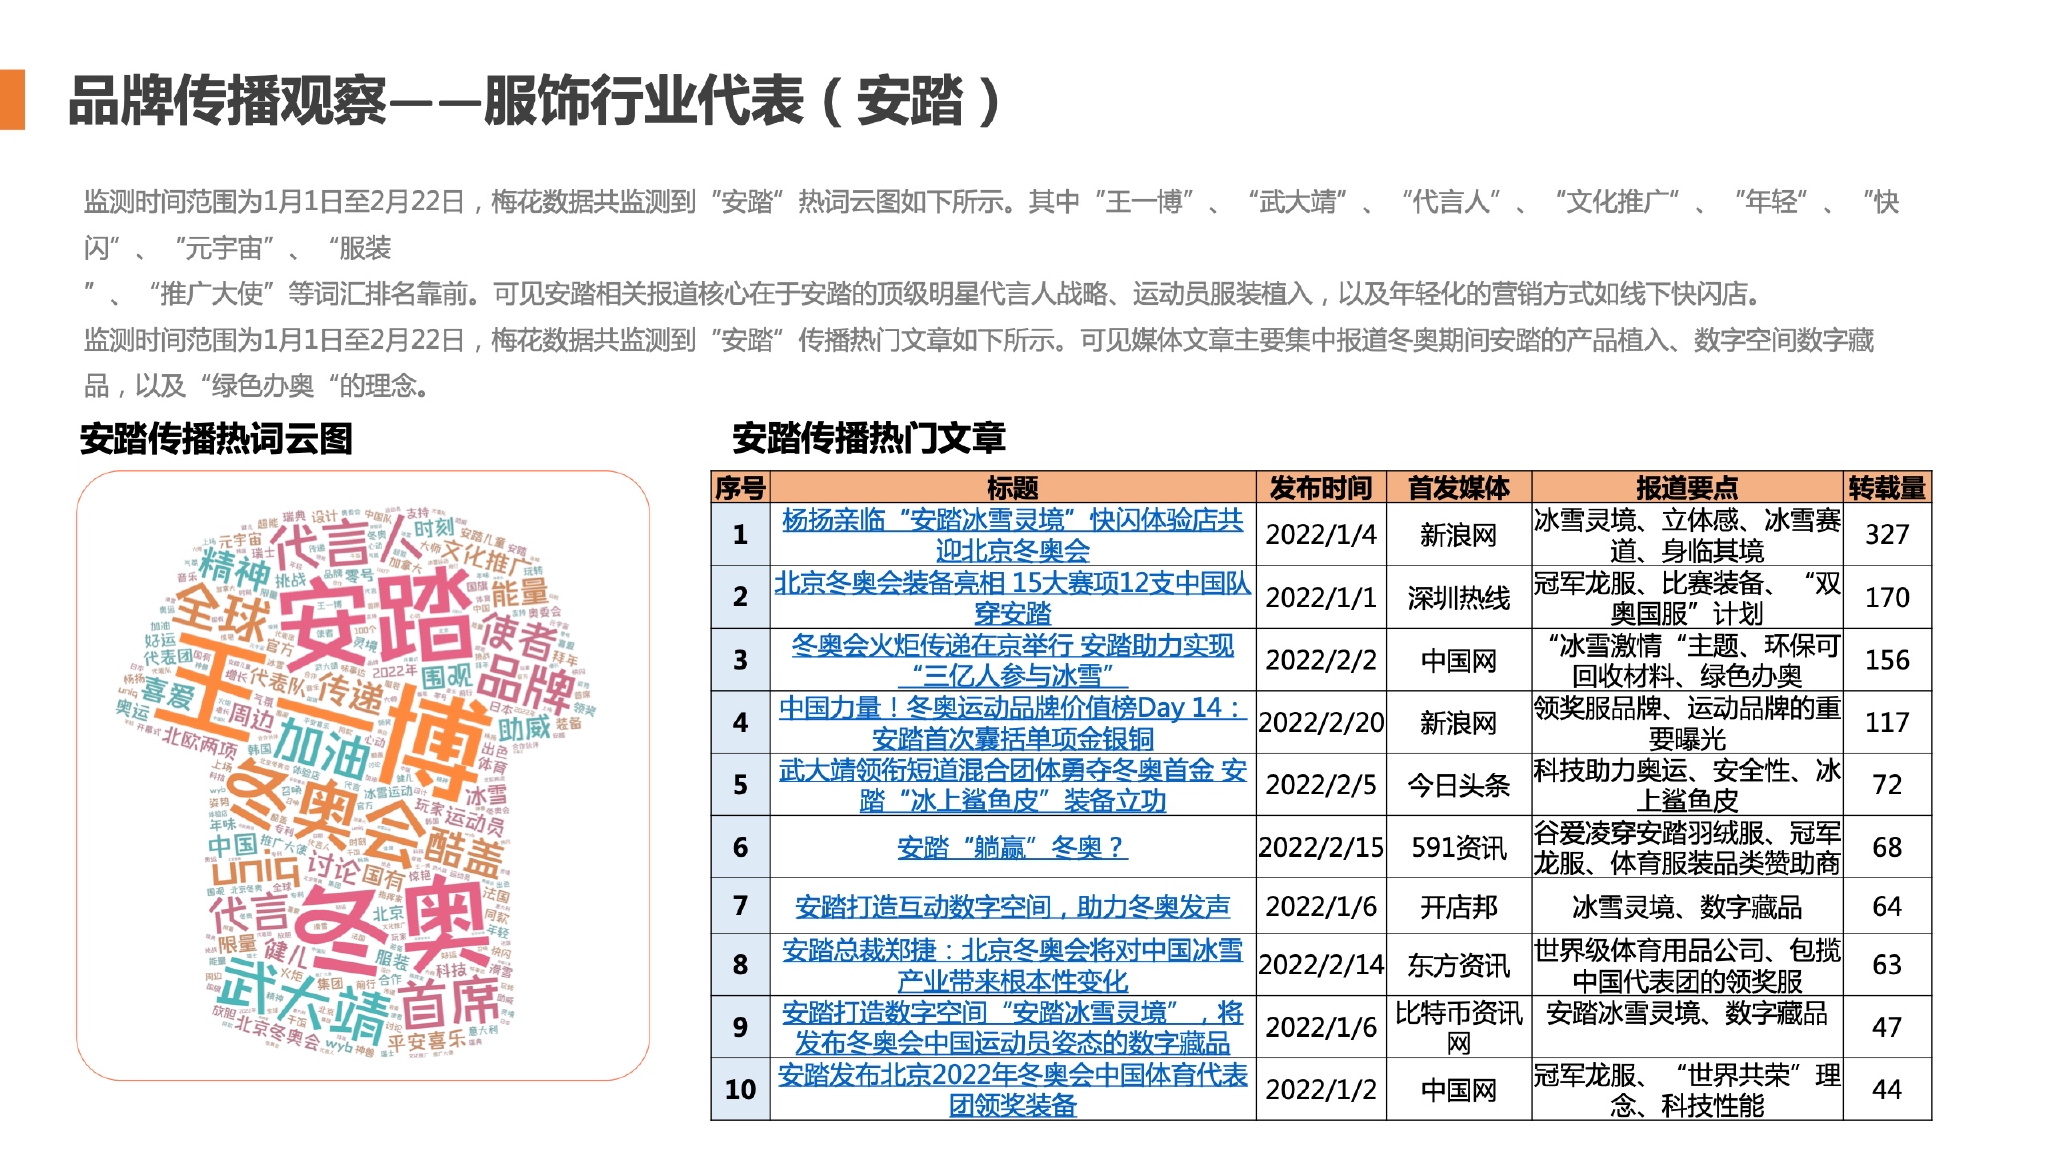Click the 序号 column header

pyautogui.click(x=740, y=488)
